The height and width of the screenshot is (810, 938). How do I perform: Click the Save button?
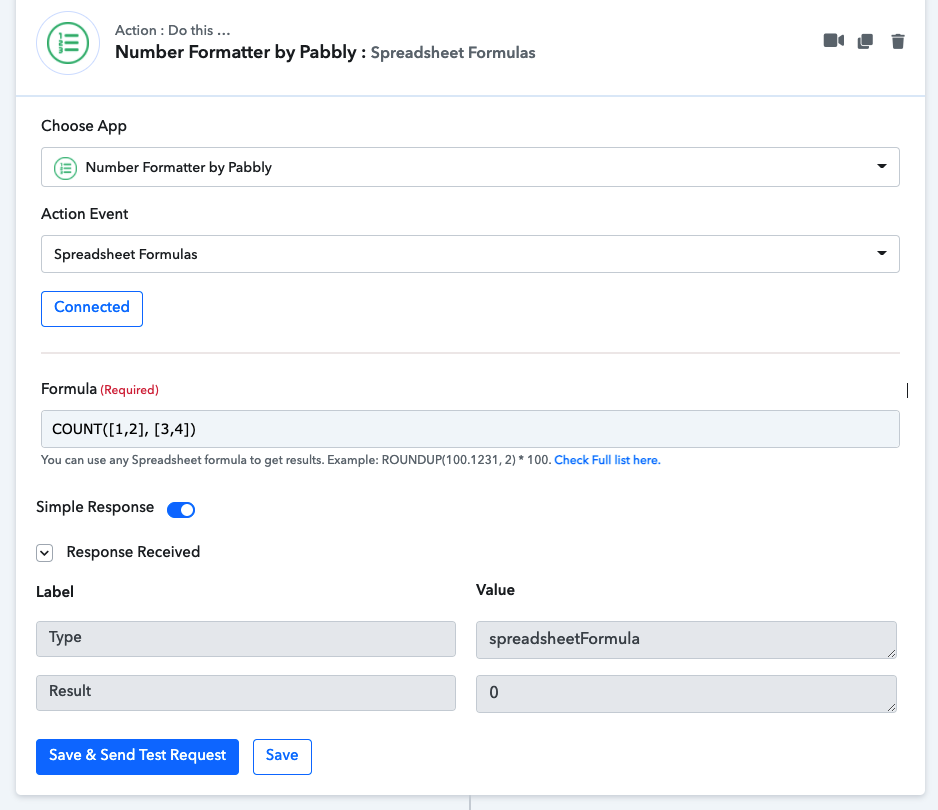282,757
